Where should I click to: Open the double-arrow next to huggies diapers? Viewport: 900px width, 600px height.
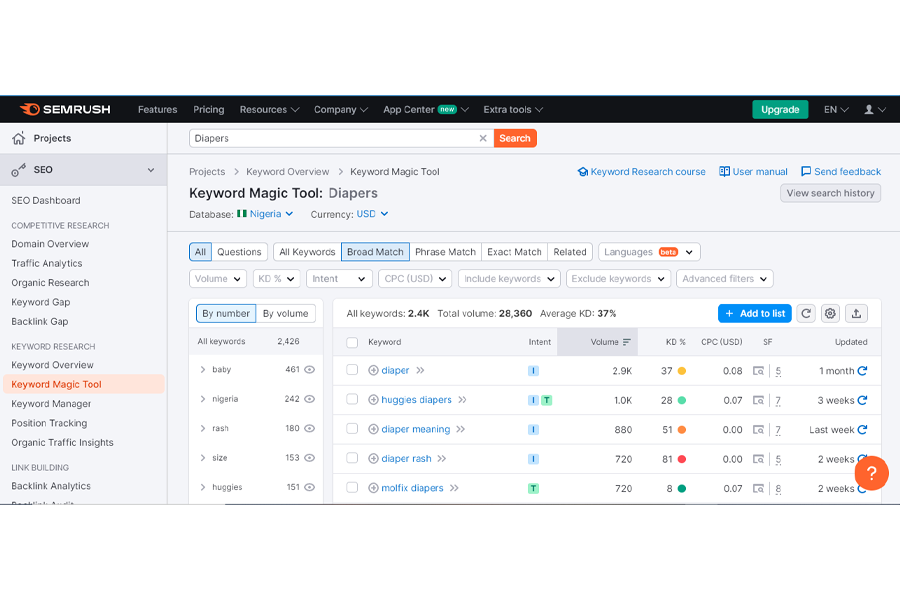(463, 400)
